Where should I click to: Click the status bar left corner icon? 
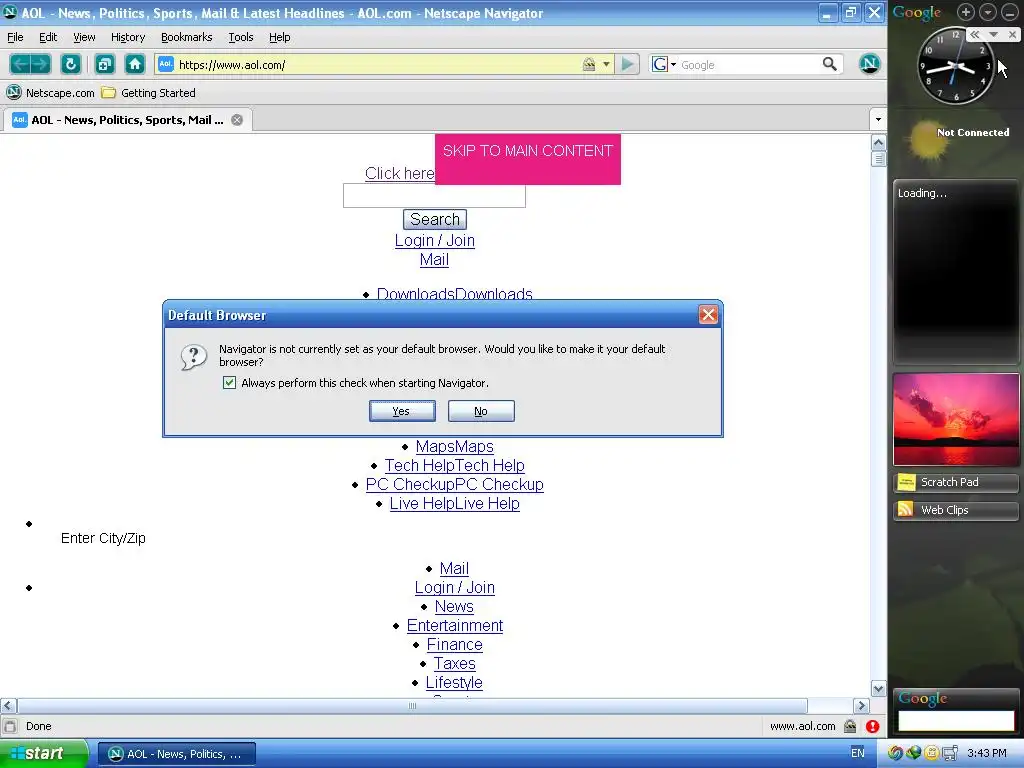(10, 726)
